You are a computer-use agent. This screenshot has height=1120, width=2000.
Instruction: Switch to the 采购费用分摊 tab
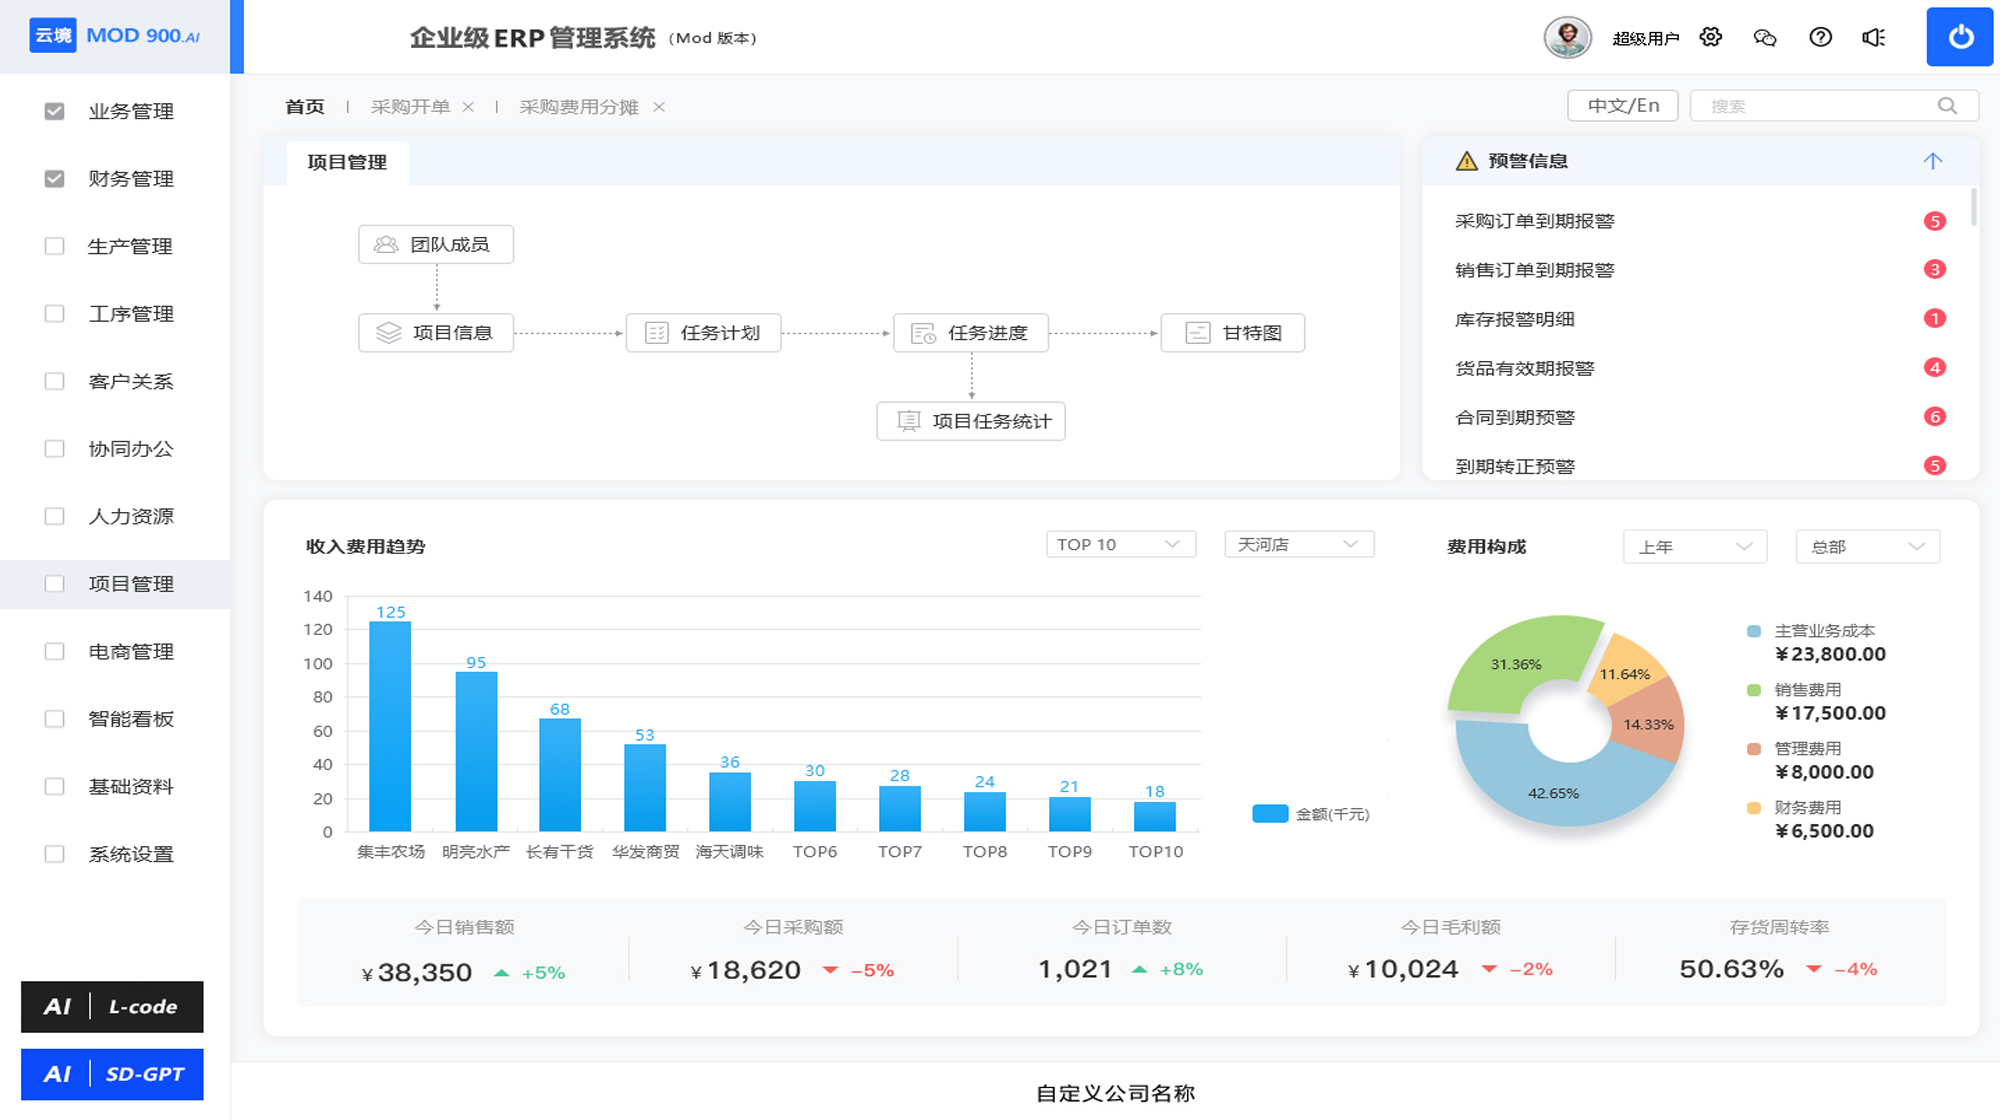click(x=578, y=107)
